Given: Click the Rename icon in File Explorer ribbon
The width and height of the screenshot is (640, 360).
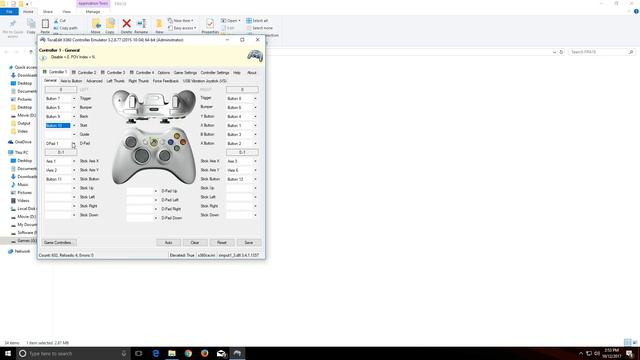Looking at the screenshot, I should click(x=141, y=26).
